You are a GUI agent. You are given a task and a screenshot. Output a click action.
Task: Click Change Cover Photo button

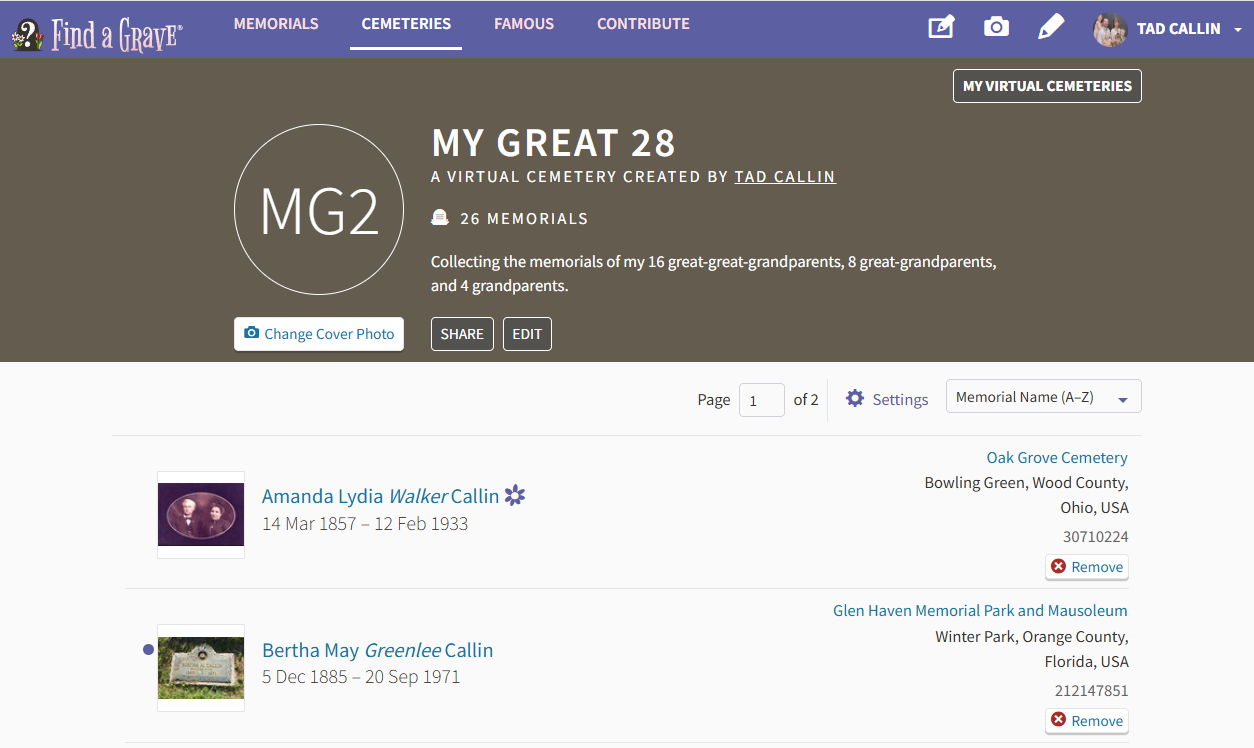pos(319,334)
